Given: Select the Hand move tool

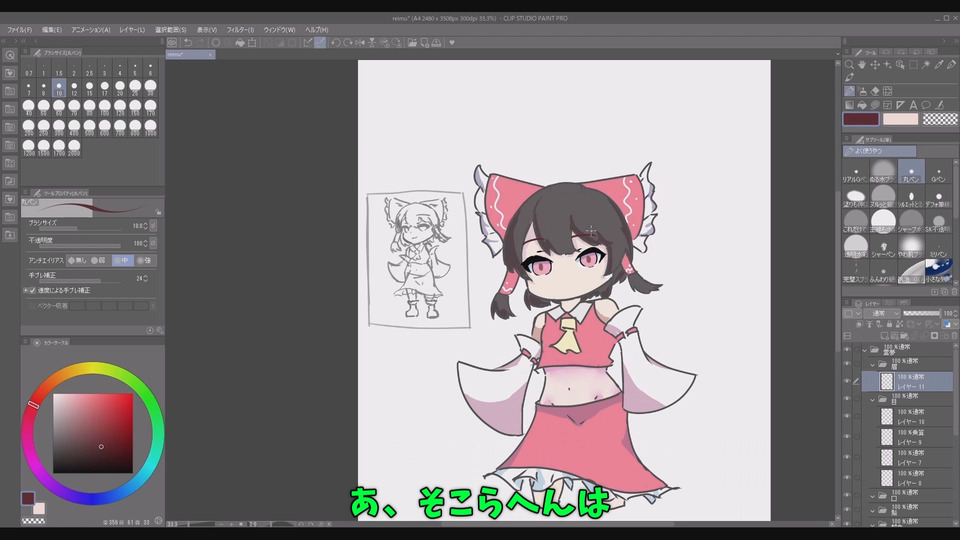Looking at the screenshot, I should [862, 64].
